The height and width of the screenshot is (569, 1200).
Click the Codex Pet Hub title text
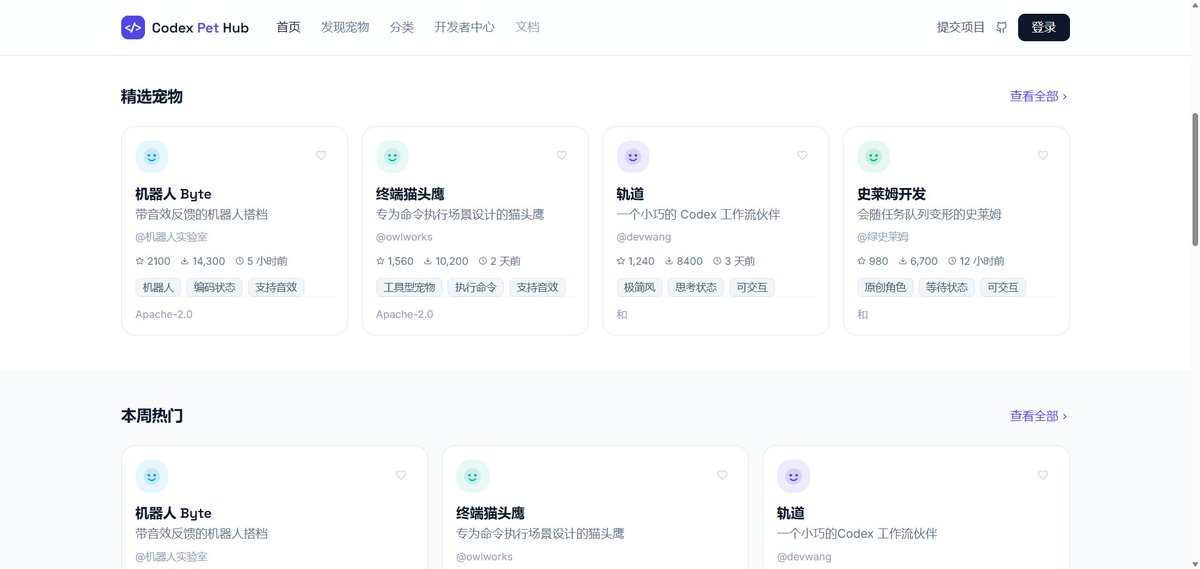(200, 28)
